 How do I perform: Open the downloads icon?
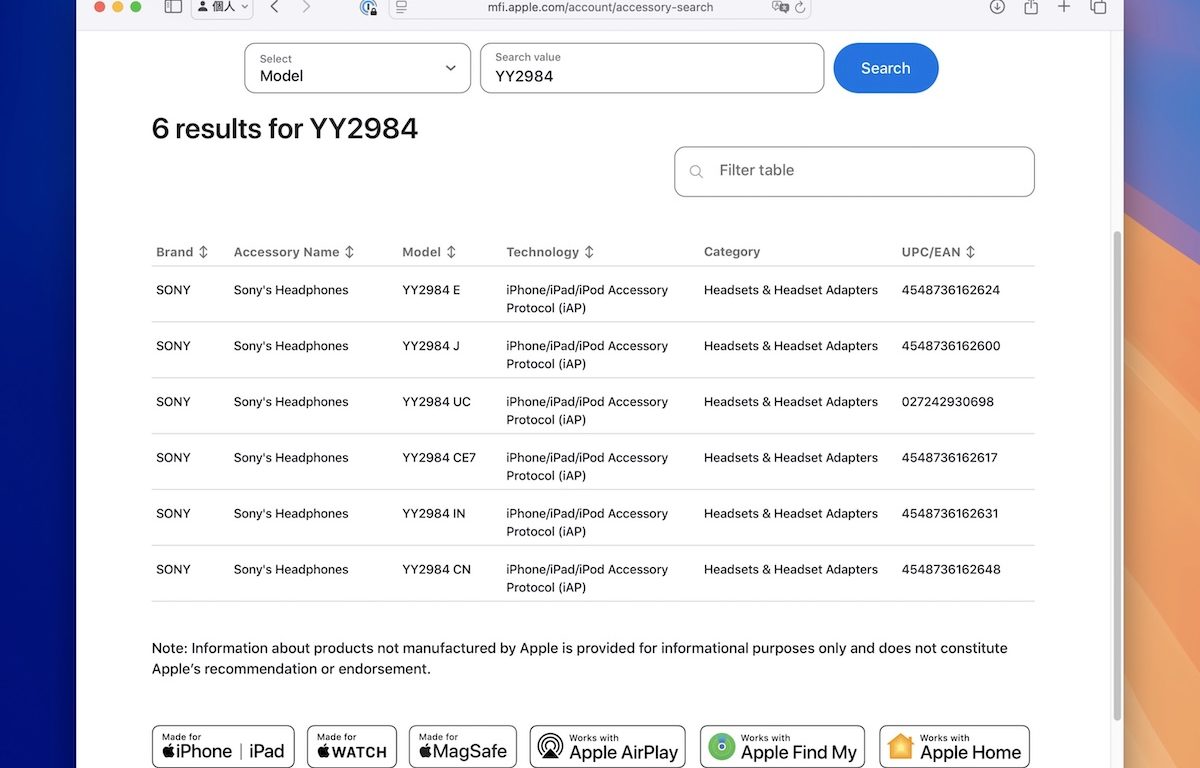[997, 7]
